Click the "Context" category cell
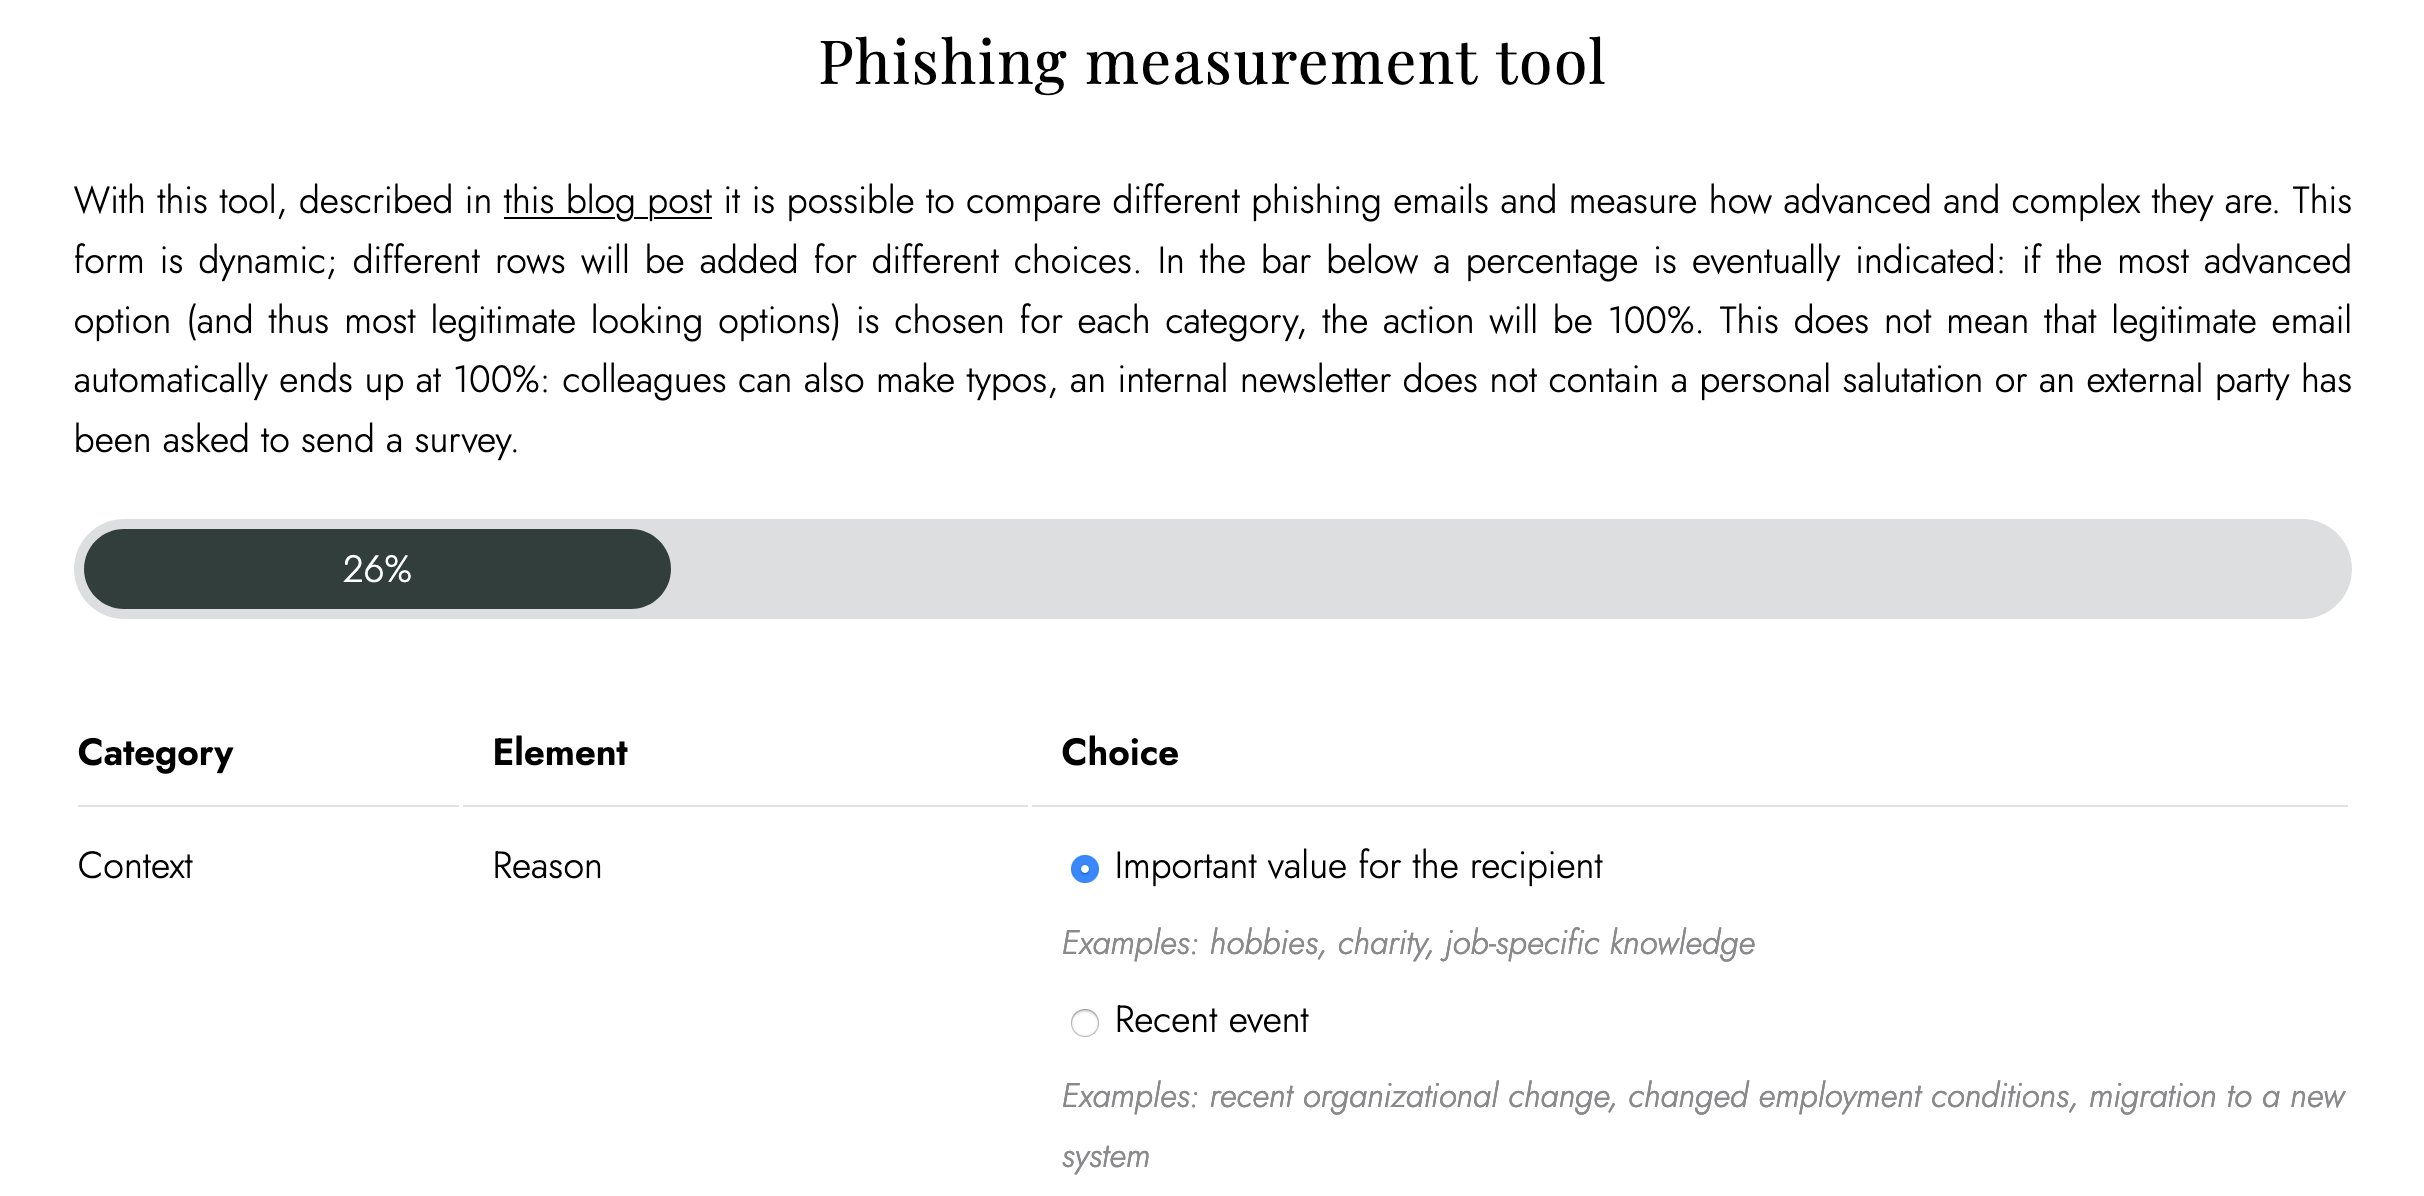Viewport: 2424px width, 1196px height. (135, 866)
